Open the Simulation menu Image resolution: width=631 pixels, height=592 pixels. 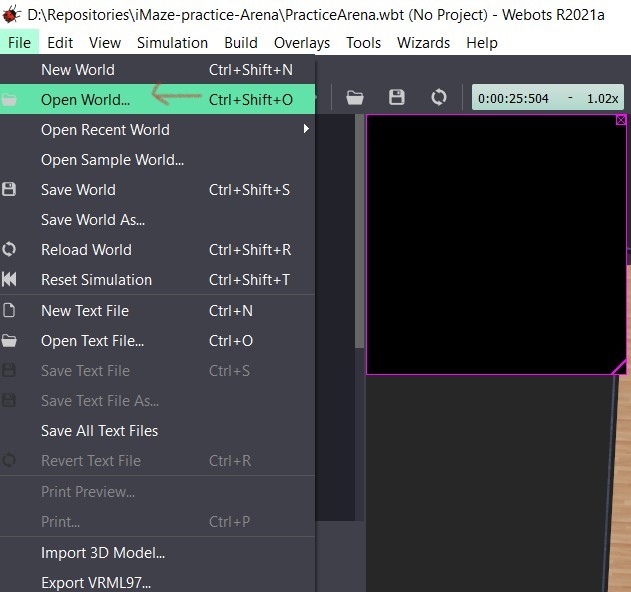point(172,42)
